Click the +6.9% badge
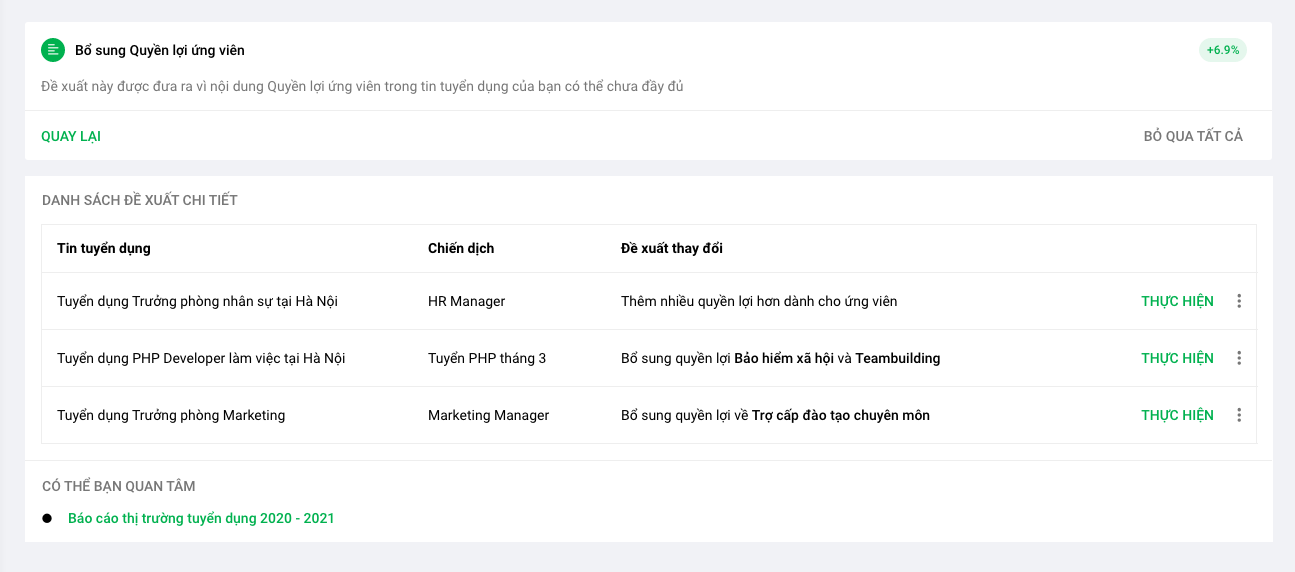The image size is (1295, 572). pos(1223,50)
